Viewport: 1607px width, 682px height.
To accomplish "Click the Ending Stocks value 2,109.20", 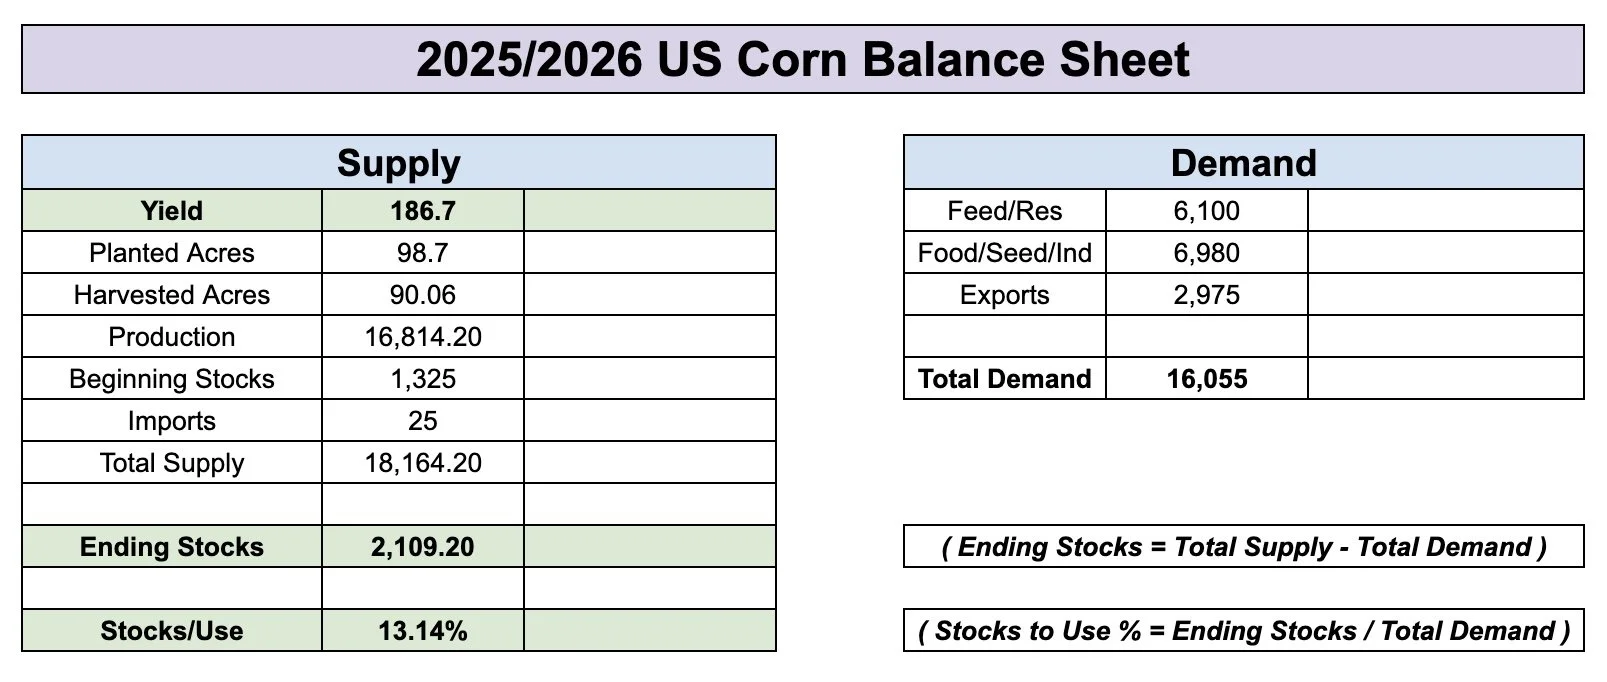I will tap(423, 547).
